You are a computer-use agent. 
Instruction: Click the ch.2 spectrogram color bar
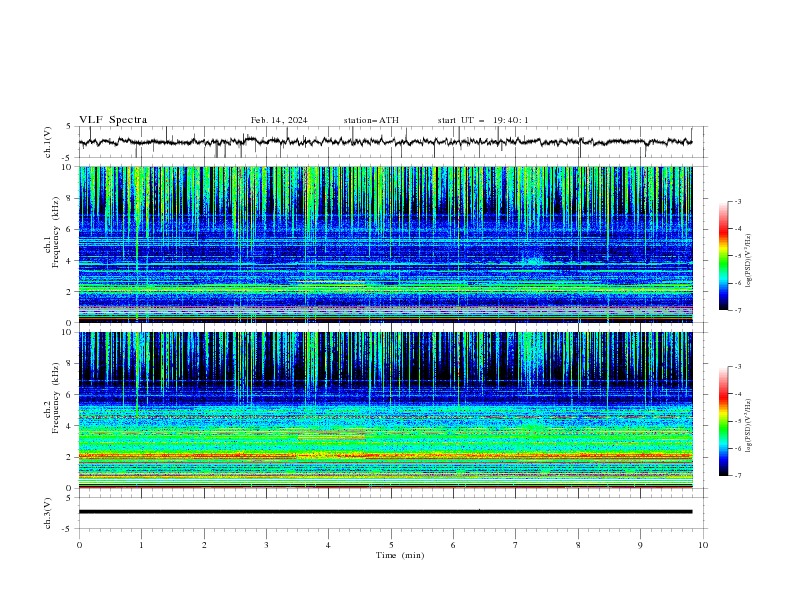723,421
